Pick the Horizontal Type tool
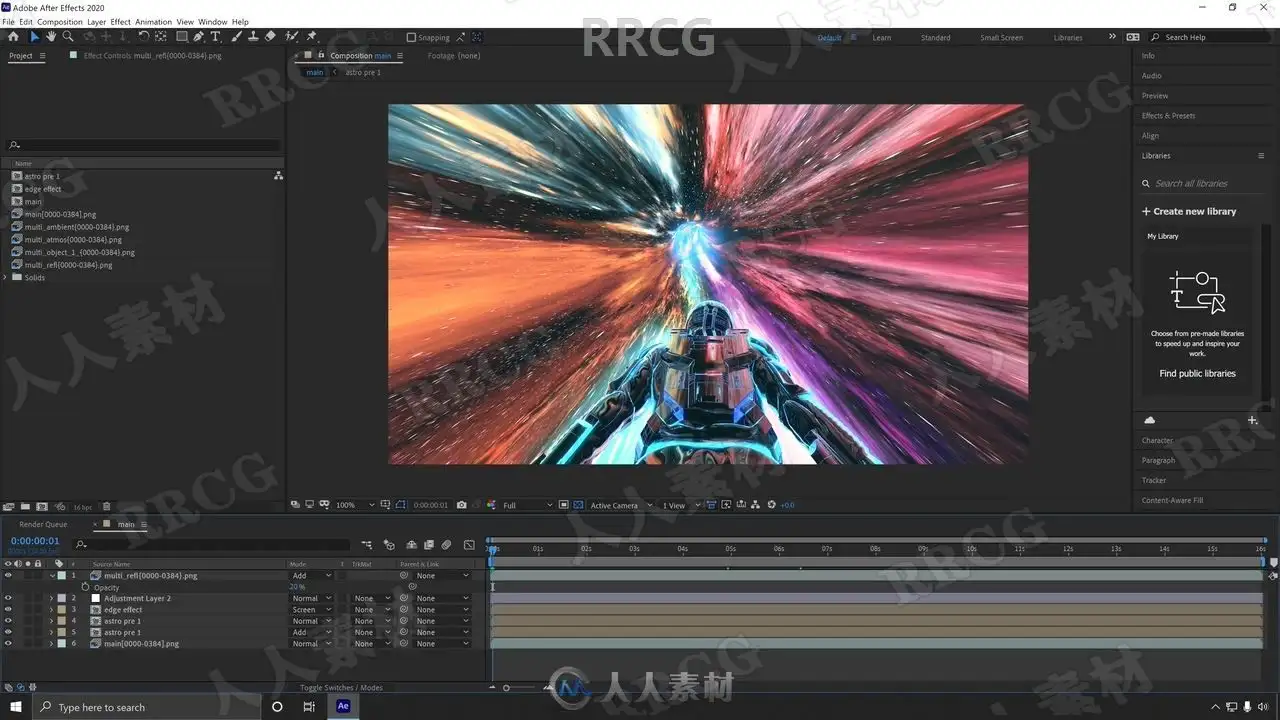Screen dimensions: 1280x720 [x=215, y=37]
